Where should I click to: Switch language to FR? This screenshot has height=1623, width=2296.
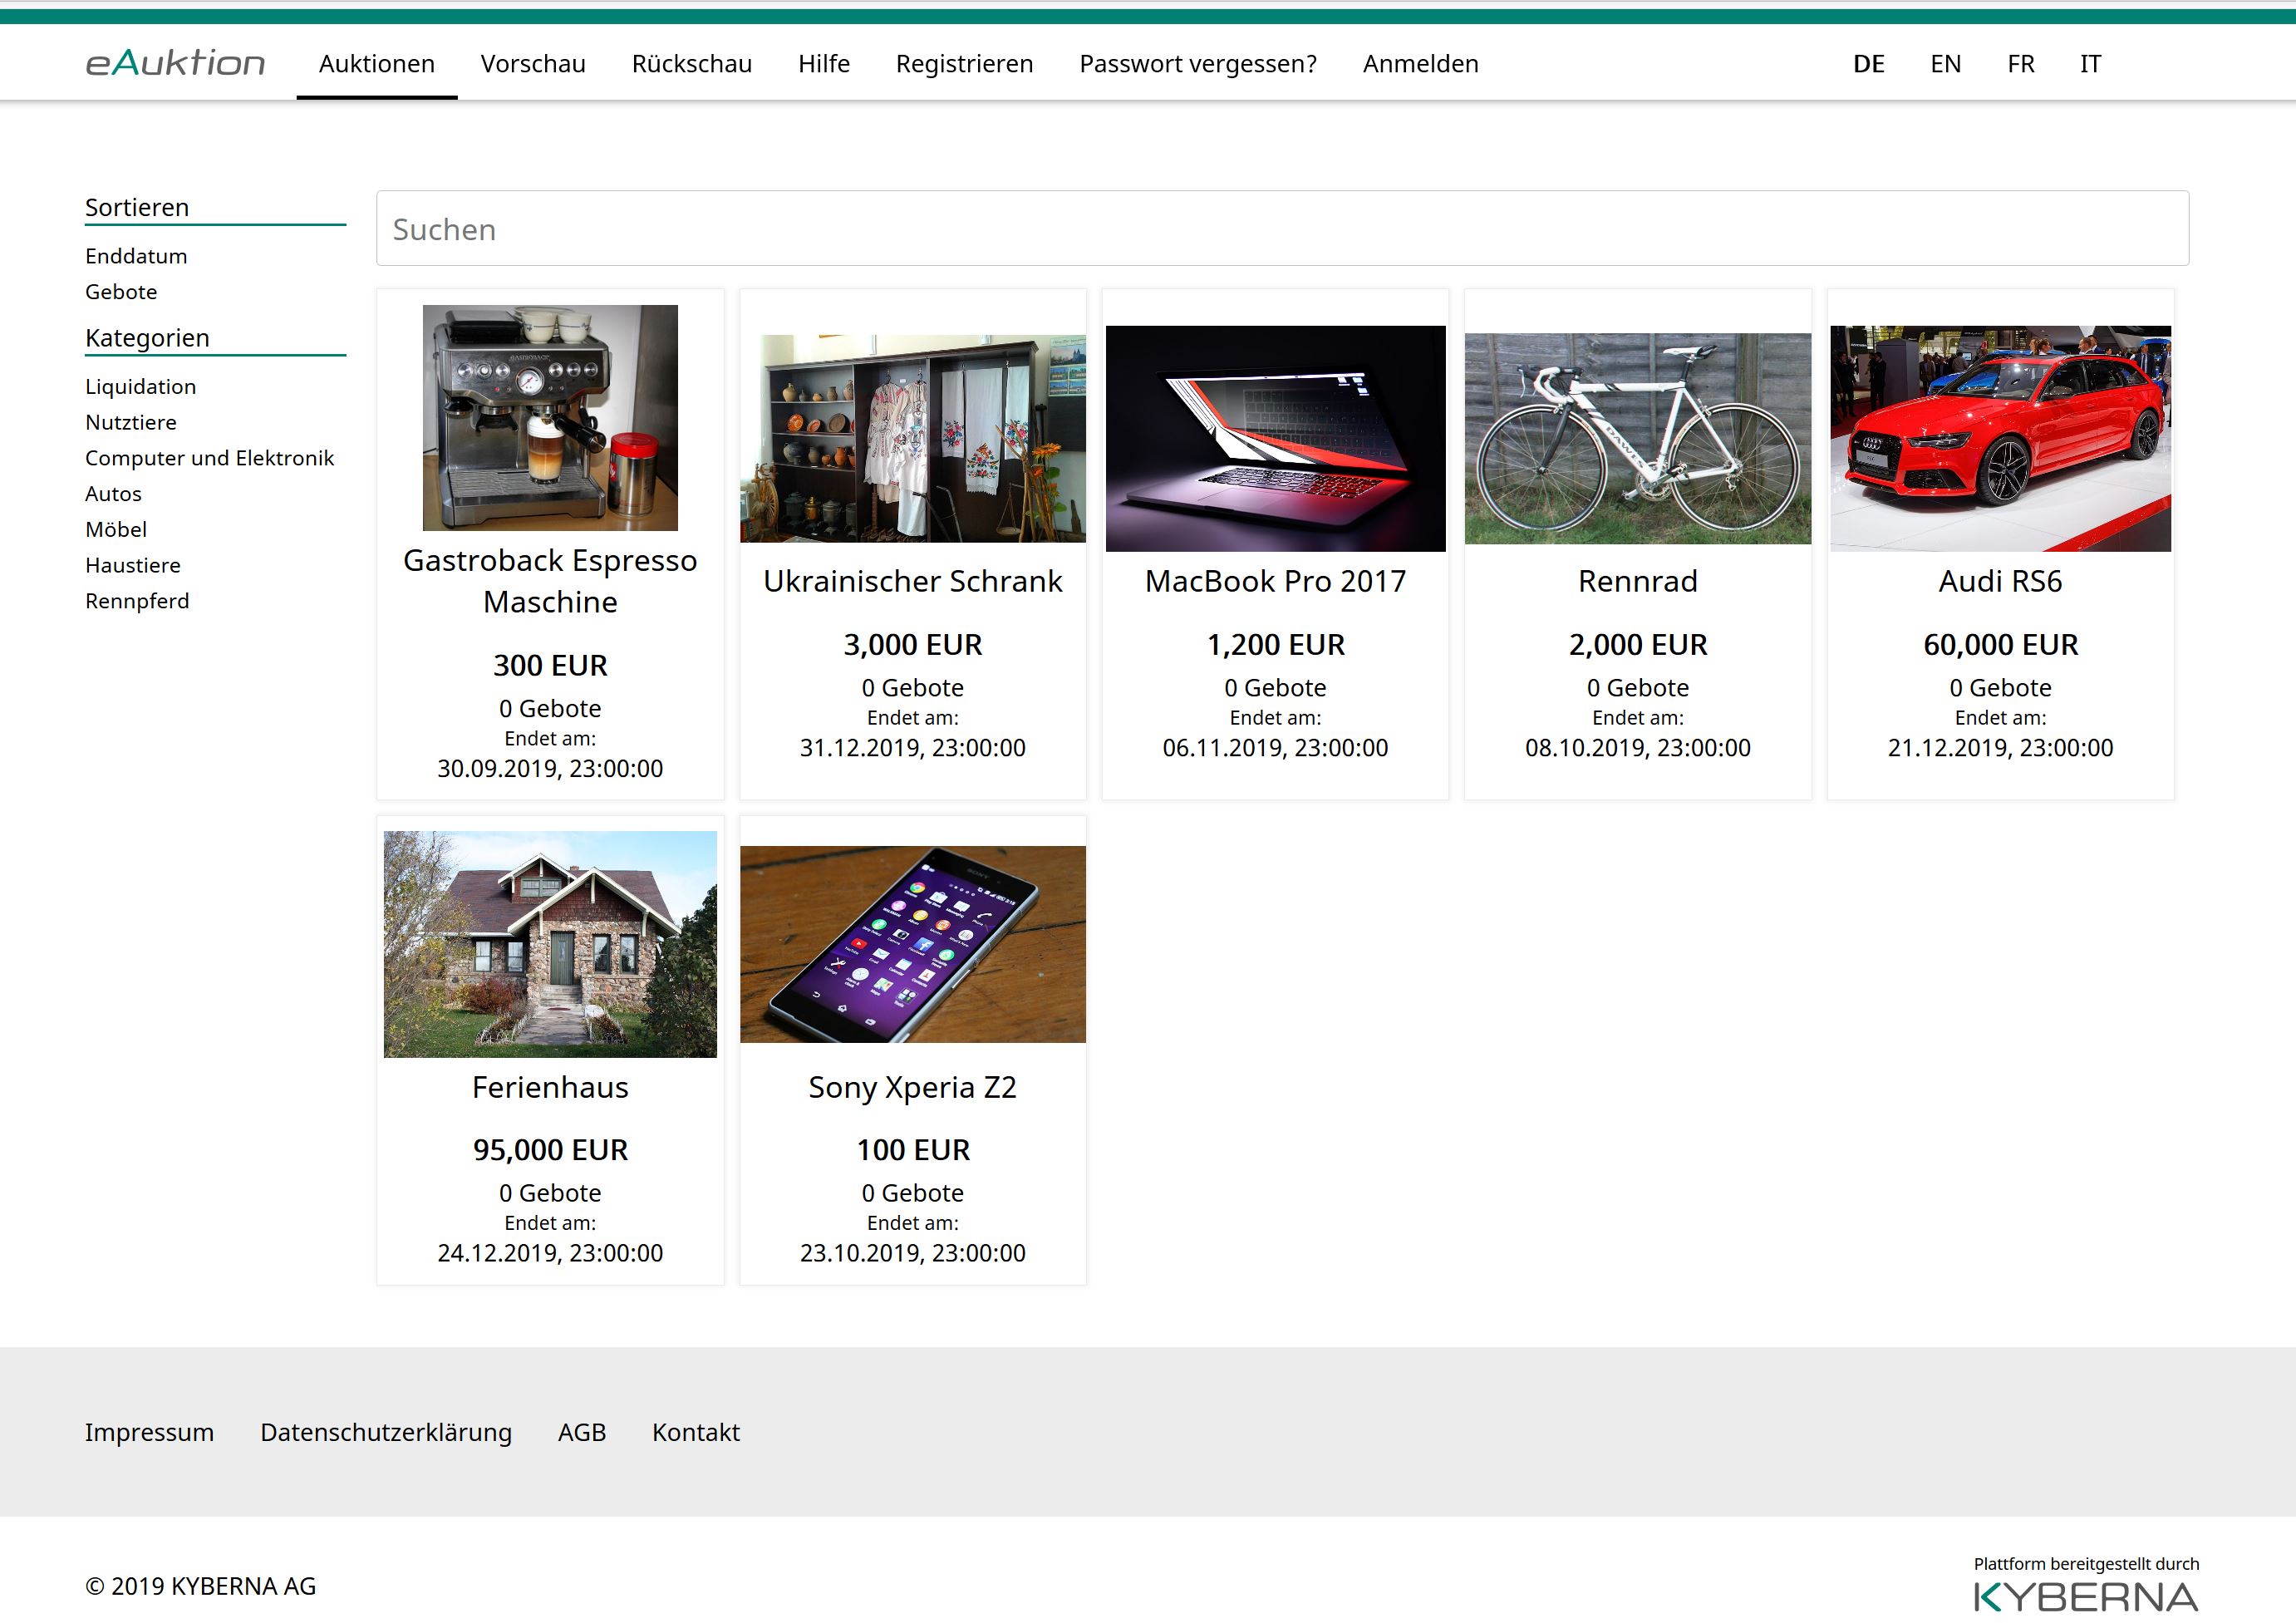coord(2020,64)
